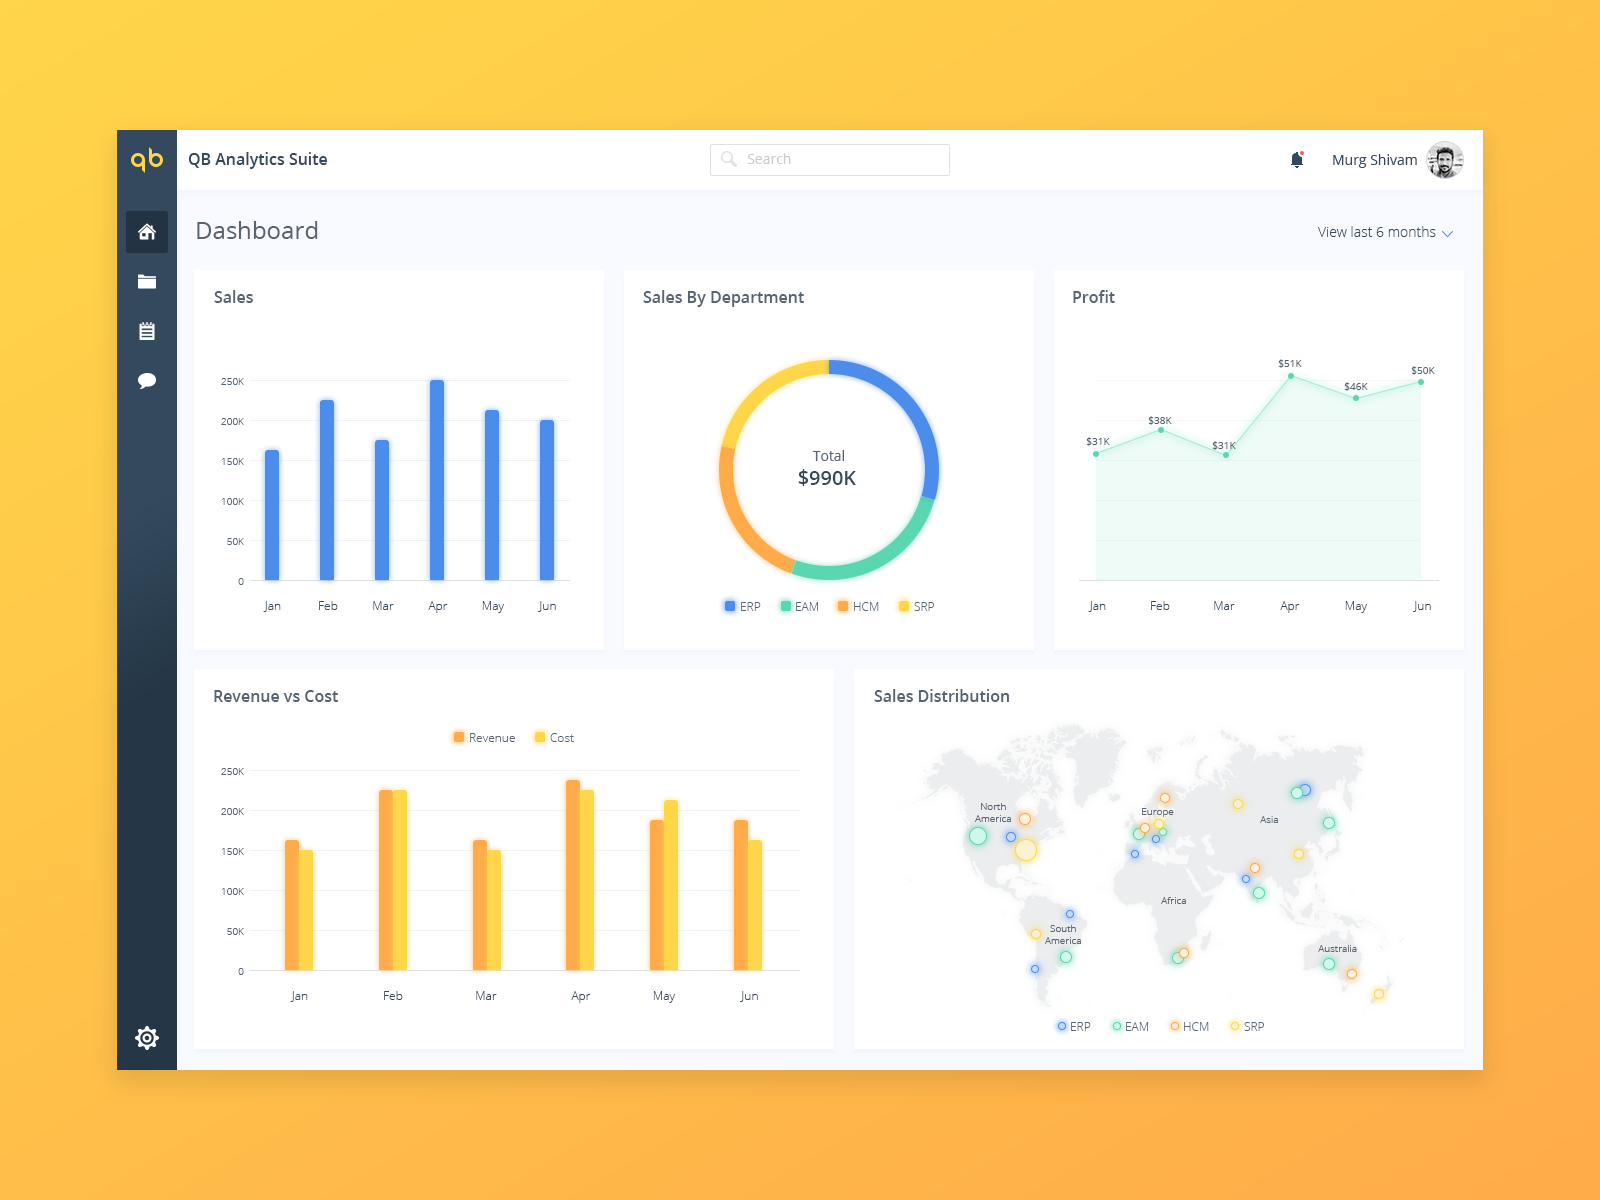Click the $51K data point on the Profit chart

pyautogui.click(x=1290, y=376)
